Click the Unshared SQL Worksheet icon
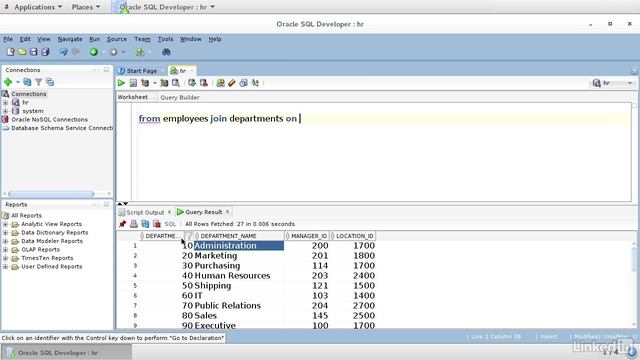Image resolution: width=640 pixels, height=360 pixels. point(220,83)
